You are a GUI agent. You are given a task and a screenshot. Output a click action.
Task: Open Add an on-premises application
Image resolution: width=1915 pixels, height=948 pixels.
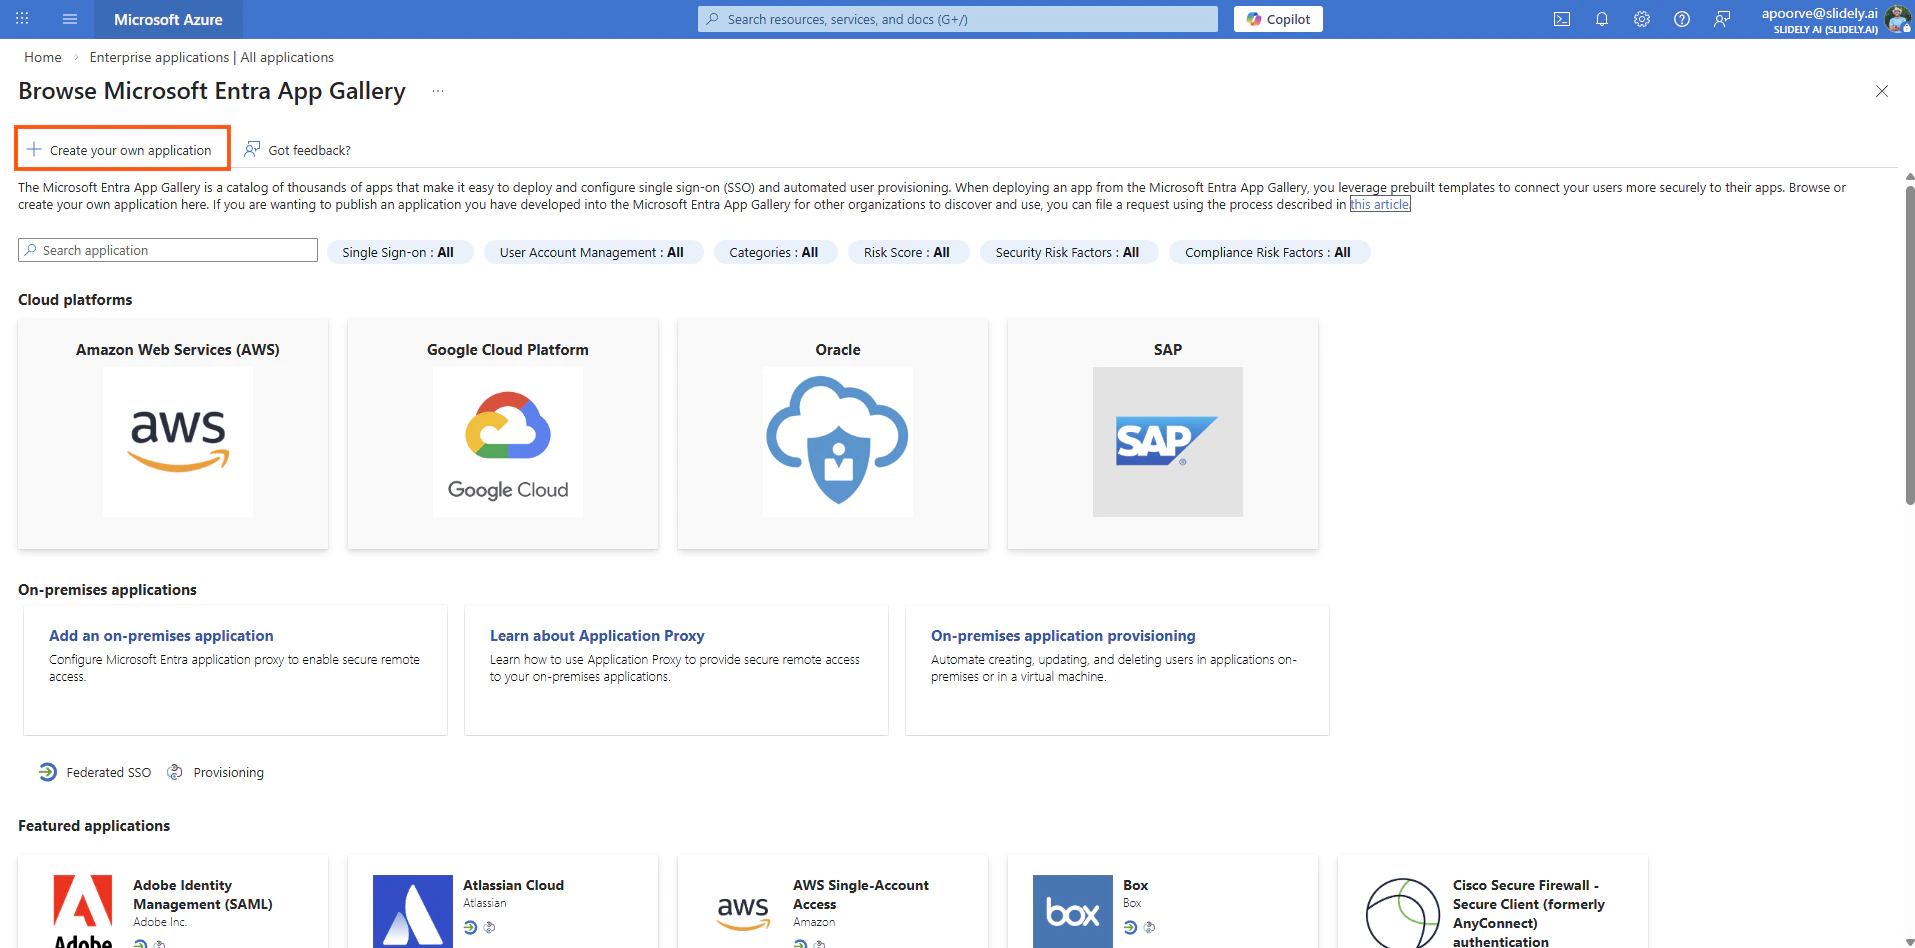click(x=161, y=636)
